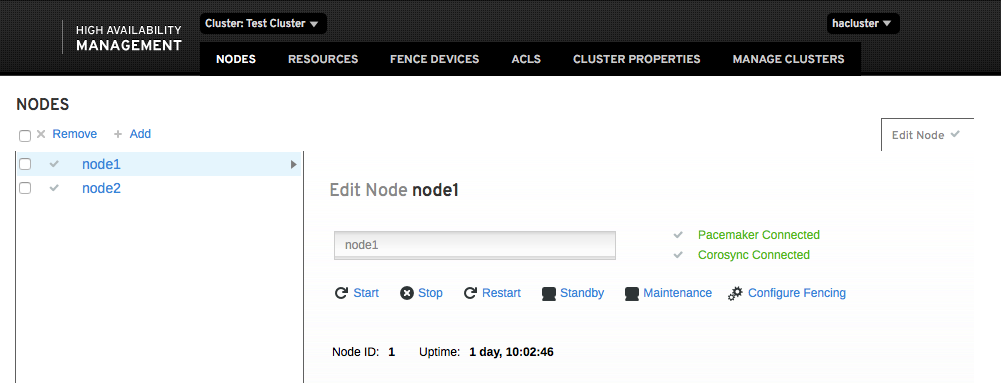Click the arrow expander on node1 row
1001x383 pixels.
coord(294,165)
